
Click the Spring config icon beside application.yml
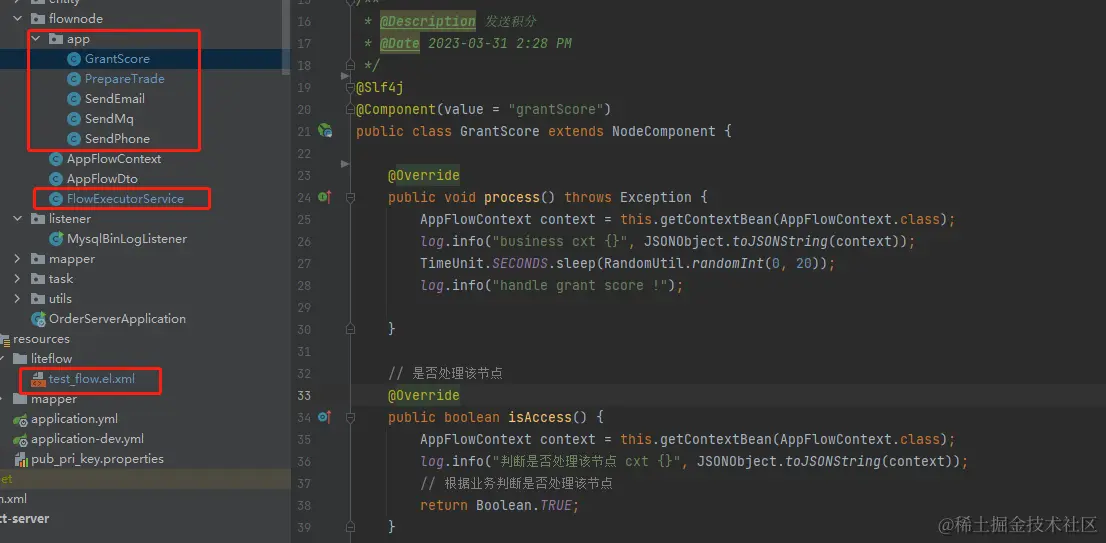(x=20, y=420)
